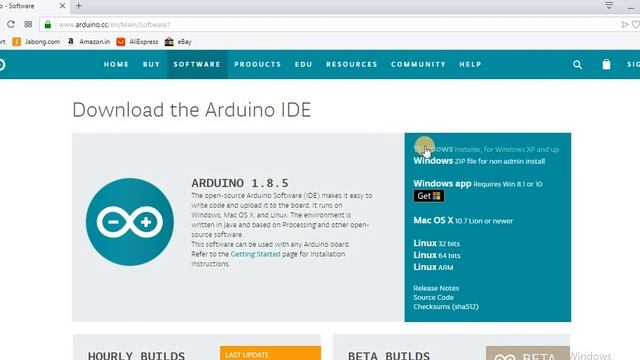
Task: Open the Checksums (sha512) link
Action: [x=446, y=307]
